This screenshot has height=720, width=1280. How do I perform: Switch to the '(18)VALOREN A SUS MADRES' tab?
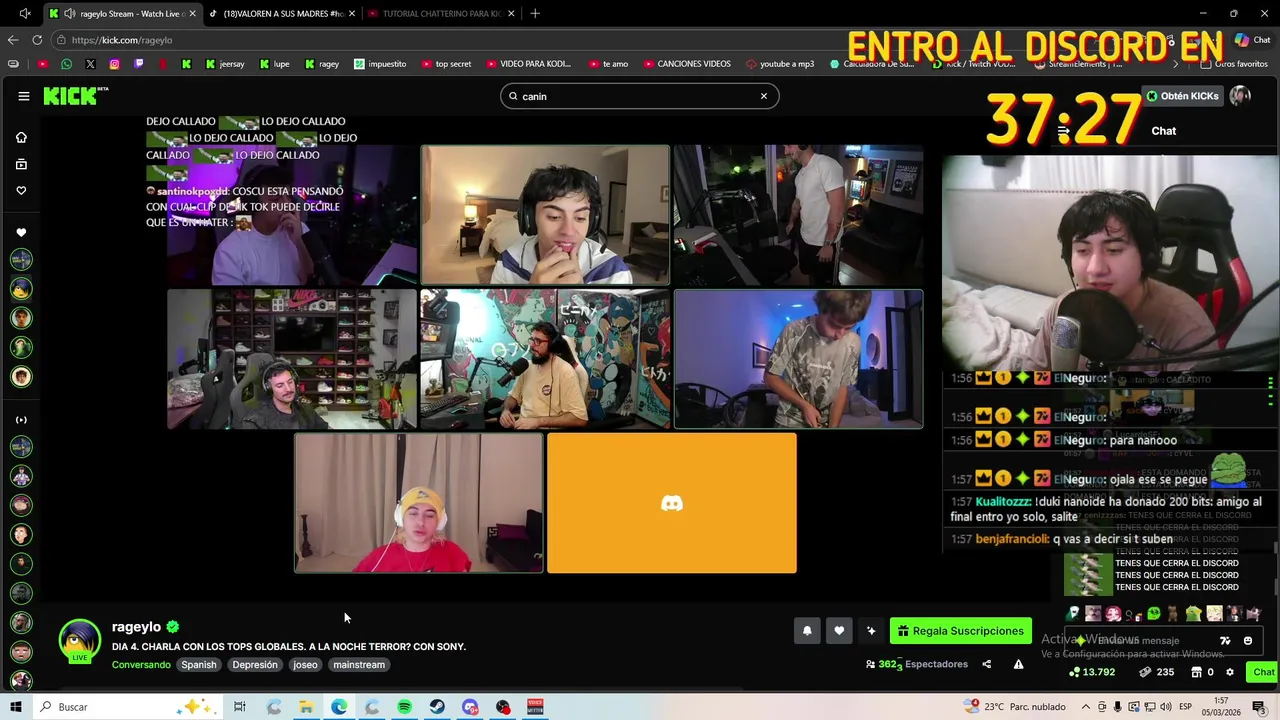point(282,13)
